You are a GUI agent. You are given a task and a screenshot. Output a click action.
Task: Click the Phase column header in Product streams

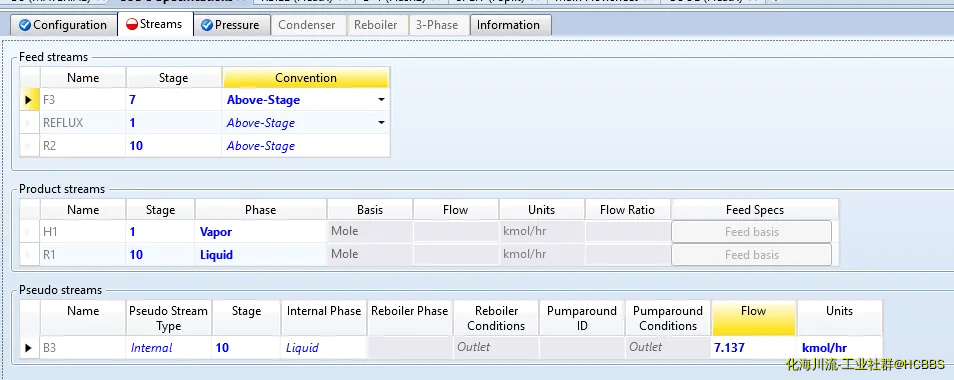click(x=260, y=210)
